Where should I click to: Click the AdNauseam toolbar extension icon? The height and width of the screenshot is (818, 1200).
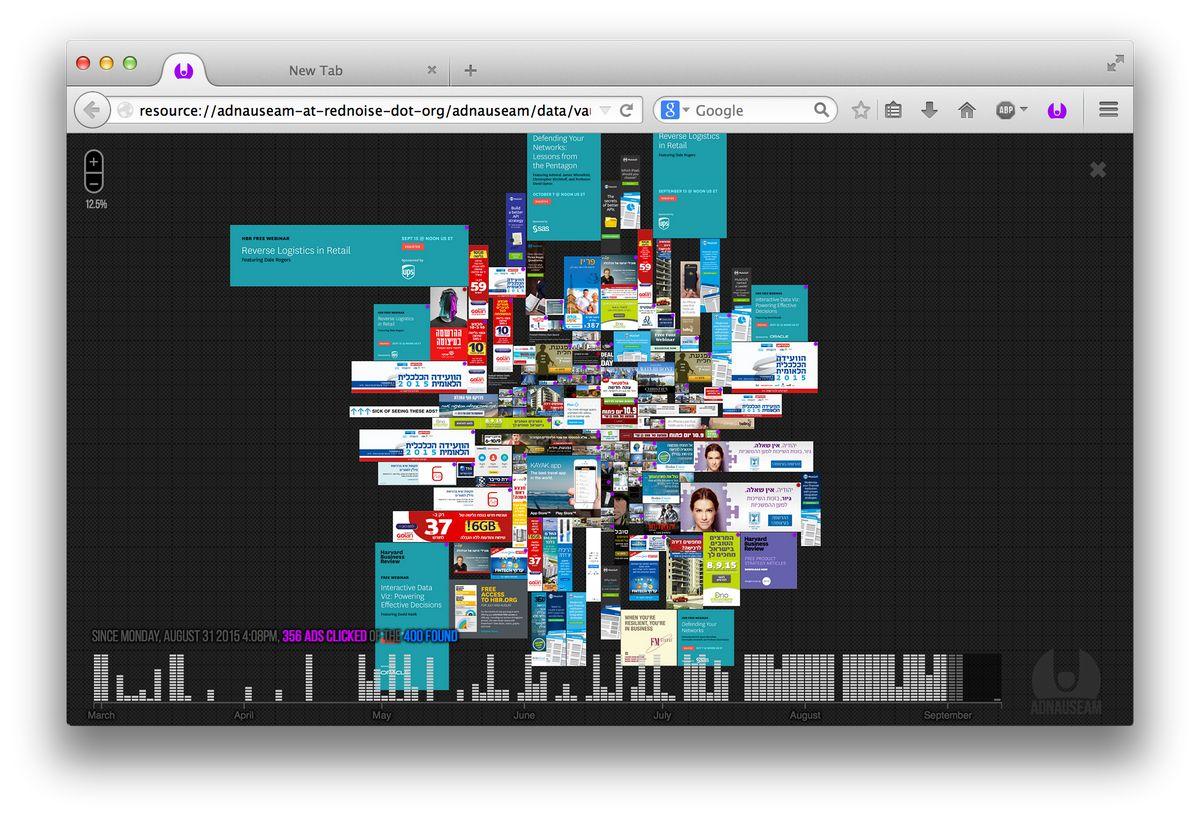coord(1057,110)
